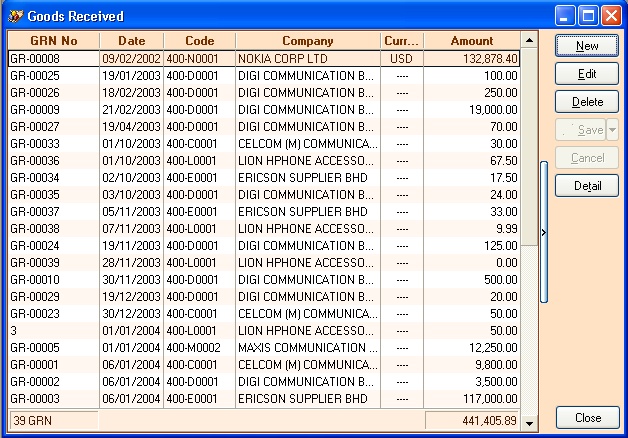Sort by the Date column header
Screen dimensions: 628x438
(131, 40)
